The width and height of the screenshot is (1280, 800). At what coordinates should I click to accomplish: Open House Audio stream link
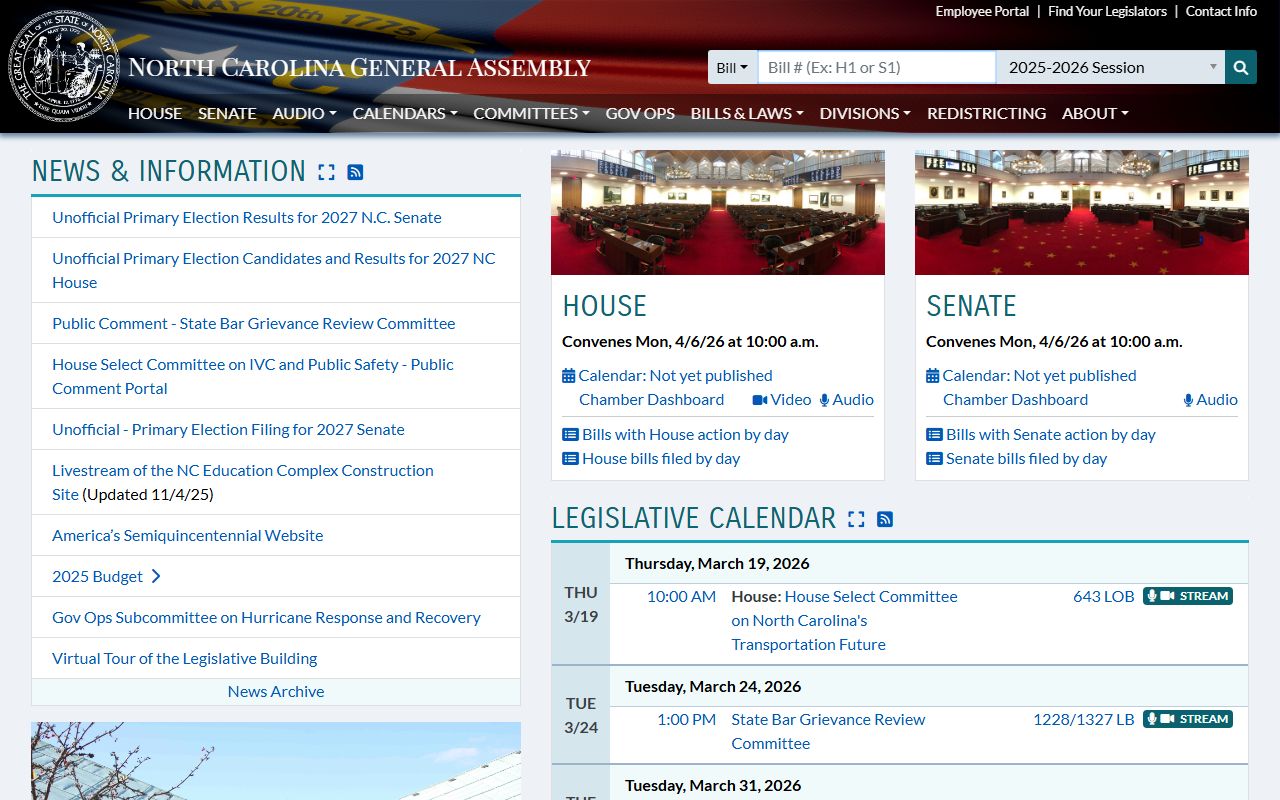click(847, 399)
